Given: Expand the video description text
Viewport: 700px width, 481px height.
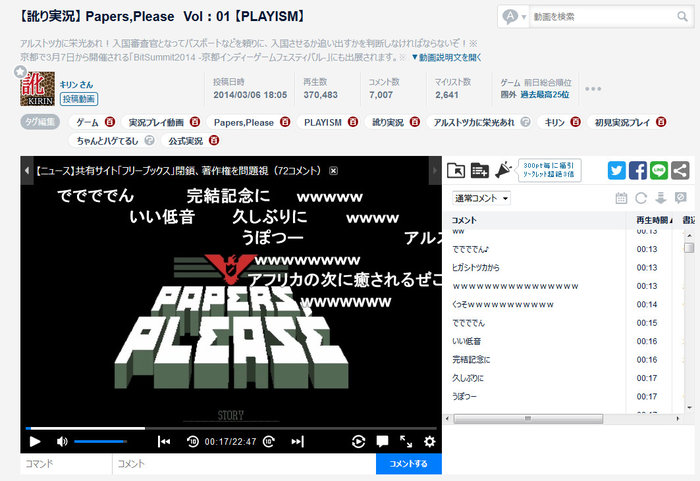Looking at the screenshot, I should (446, 58).
